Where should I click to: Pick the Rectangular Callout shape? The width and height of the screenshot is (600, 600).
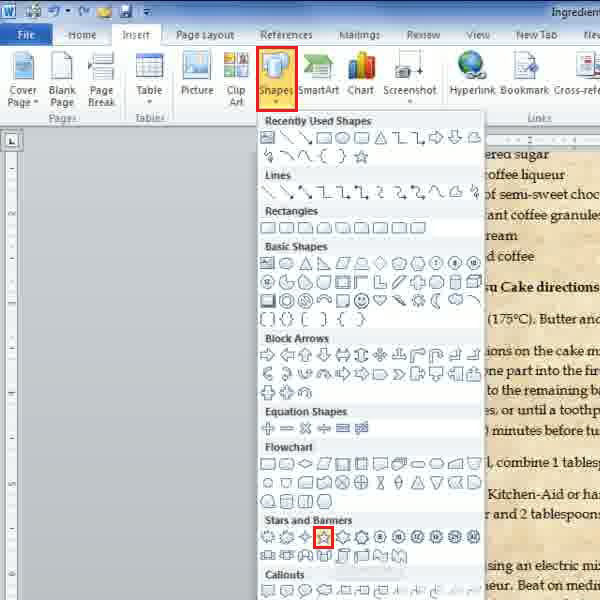coord(267,590)
